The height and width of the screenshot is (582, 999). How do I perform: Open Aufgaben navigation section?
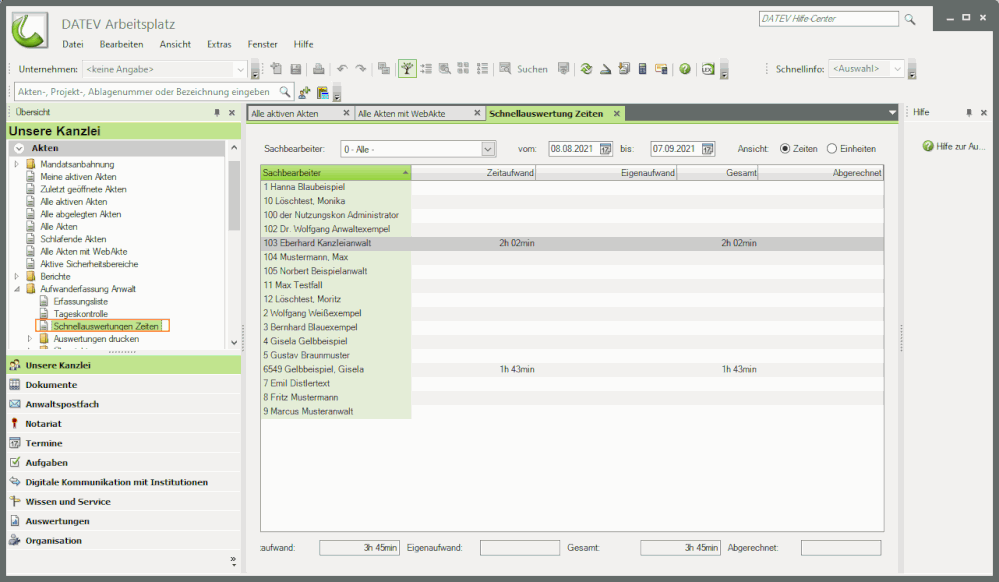[x=124, y=463]
